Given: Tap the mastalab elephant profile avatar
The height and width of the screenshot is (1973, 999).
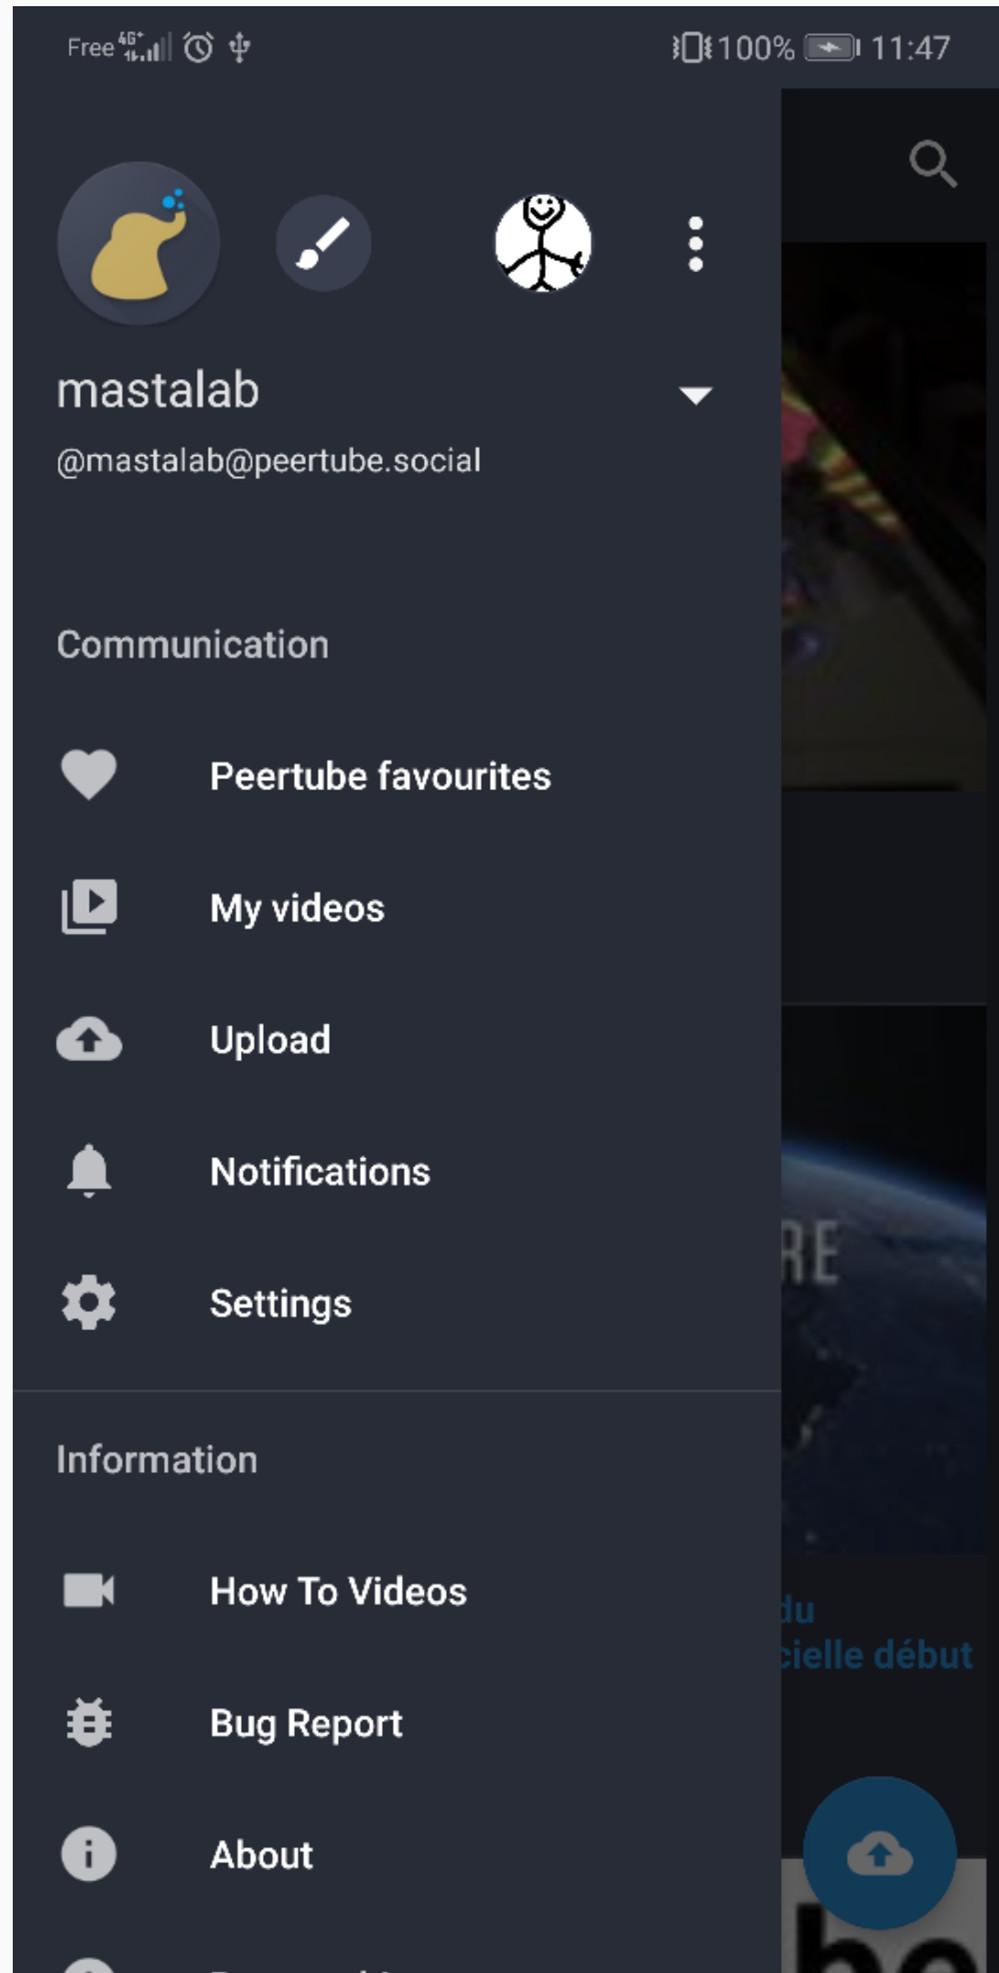Looking at the screenshot, I should click(138, 243).
